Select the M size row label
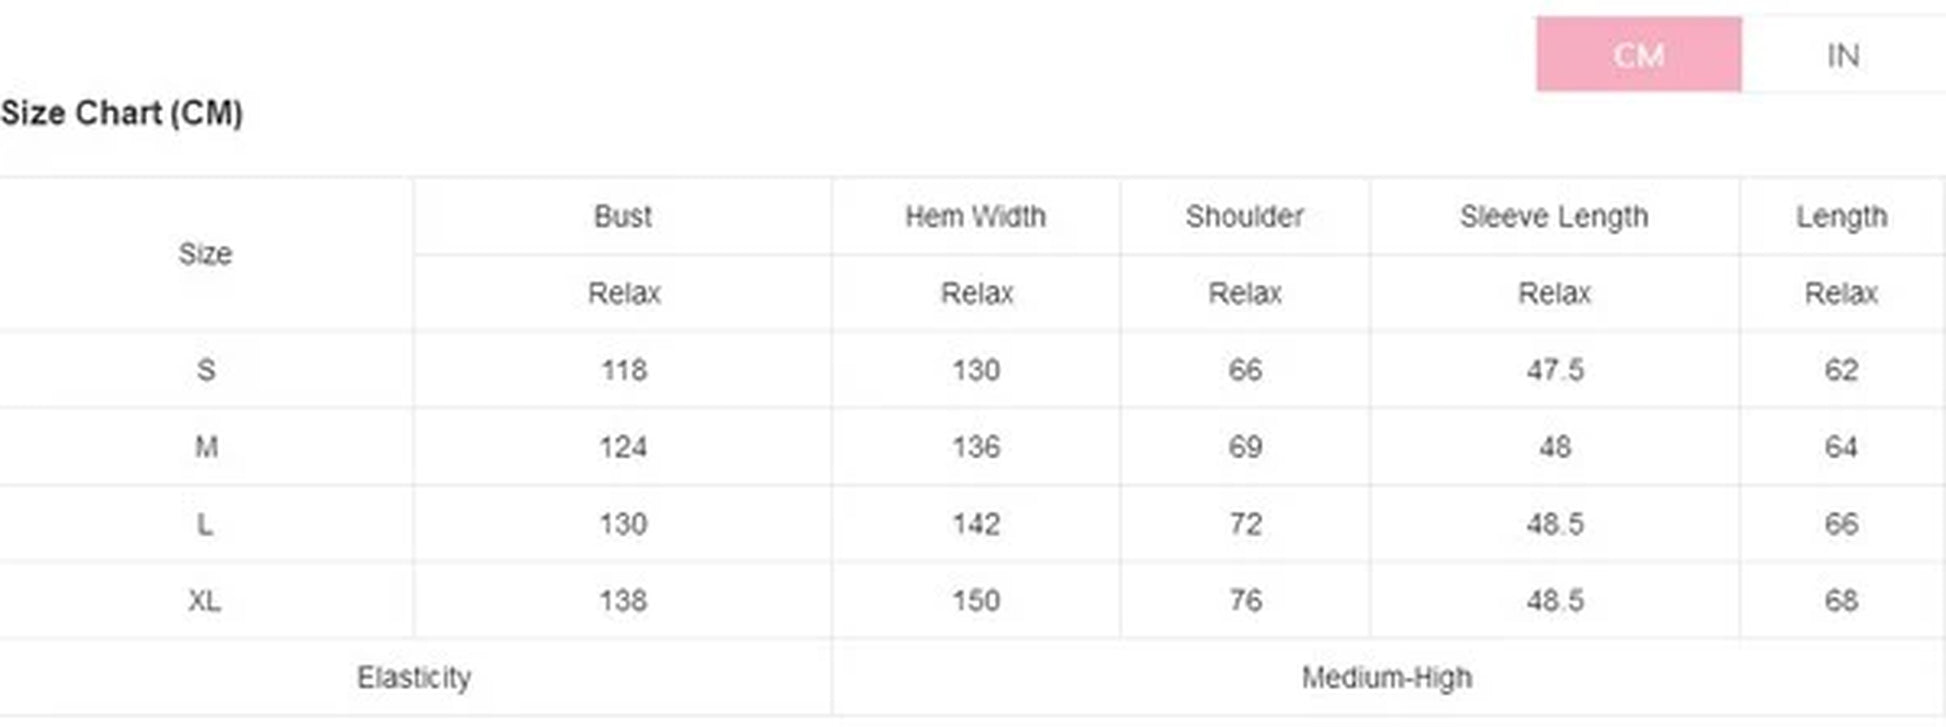 (x=206, y=447)
